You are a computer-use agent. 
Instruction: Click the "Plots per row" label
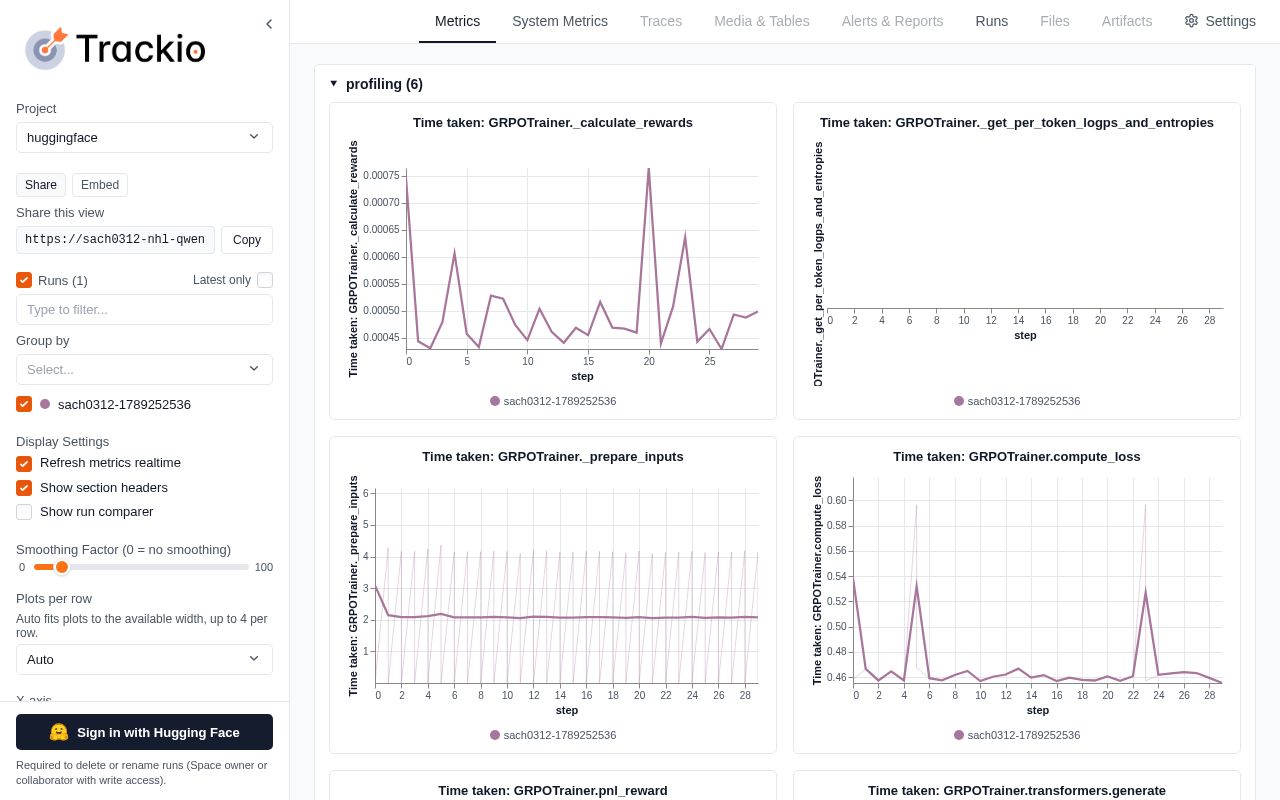click(54, 599)
